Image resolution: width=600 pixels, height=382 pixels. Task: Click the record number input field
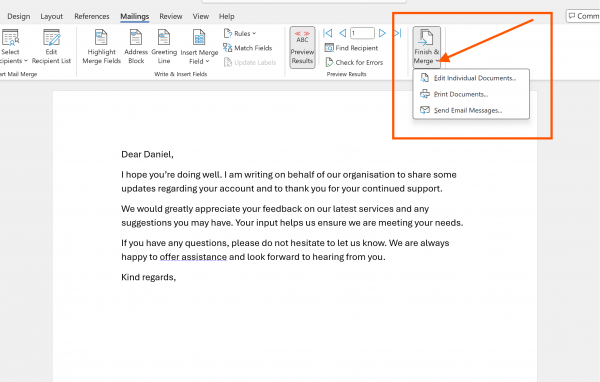362,33
